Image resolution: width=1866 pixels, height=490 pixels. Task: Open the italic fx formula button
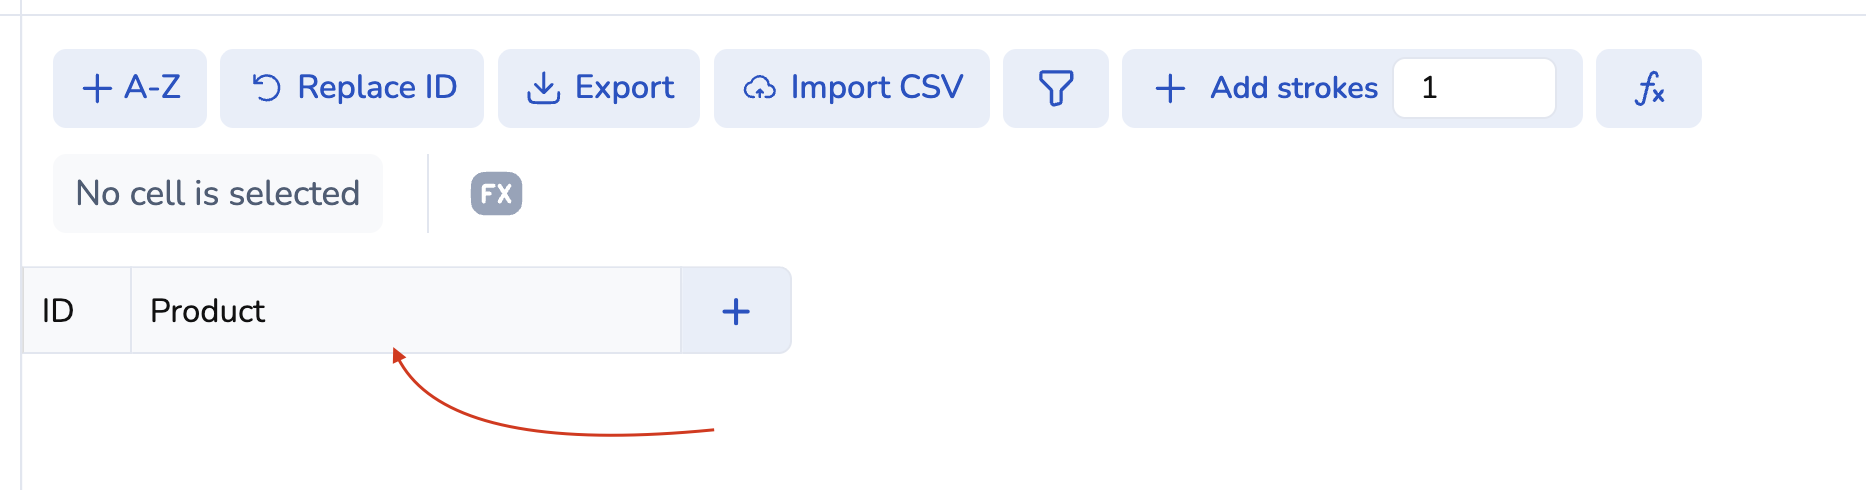pyautogui.click(x=1648, y=88)
